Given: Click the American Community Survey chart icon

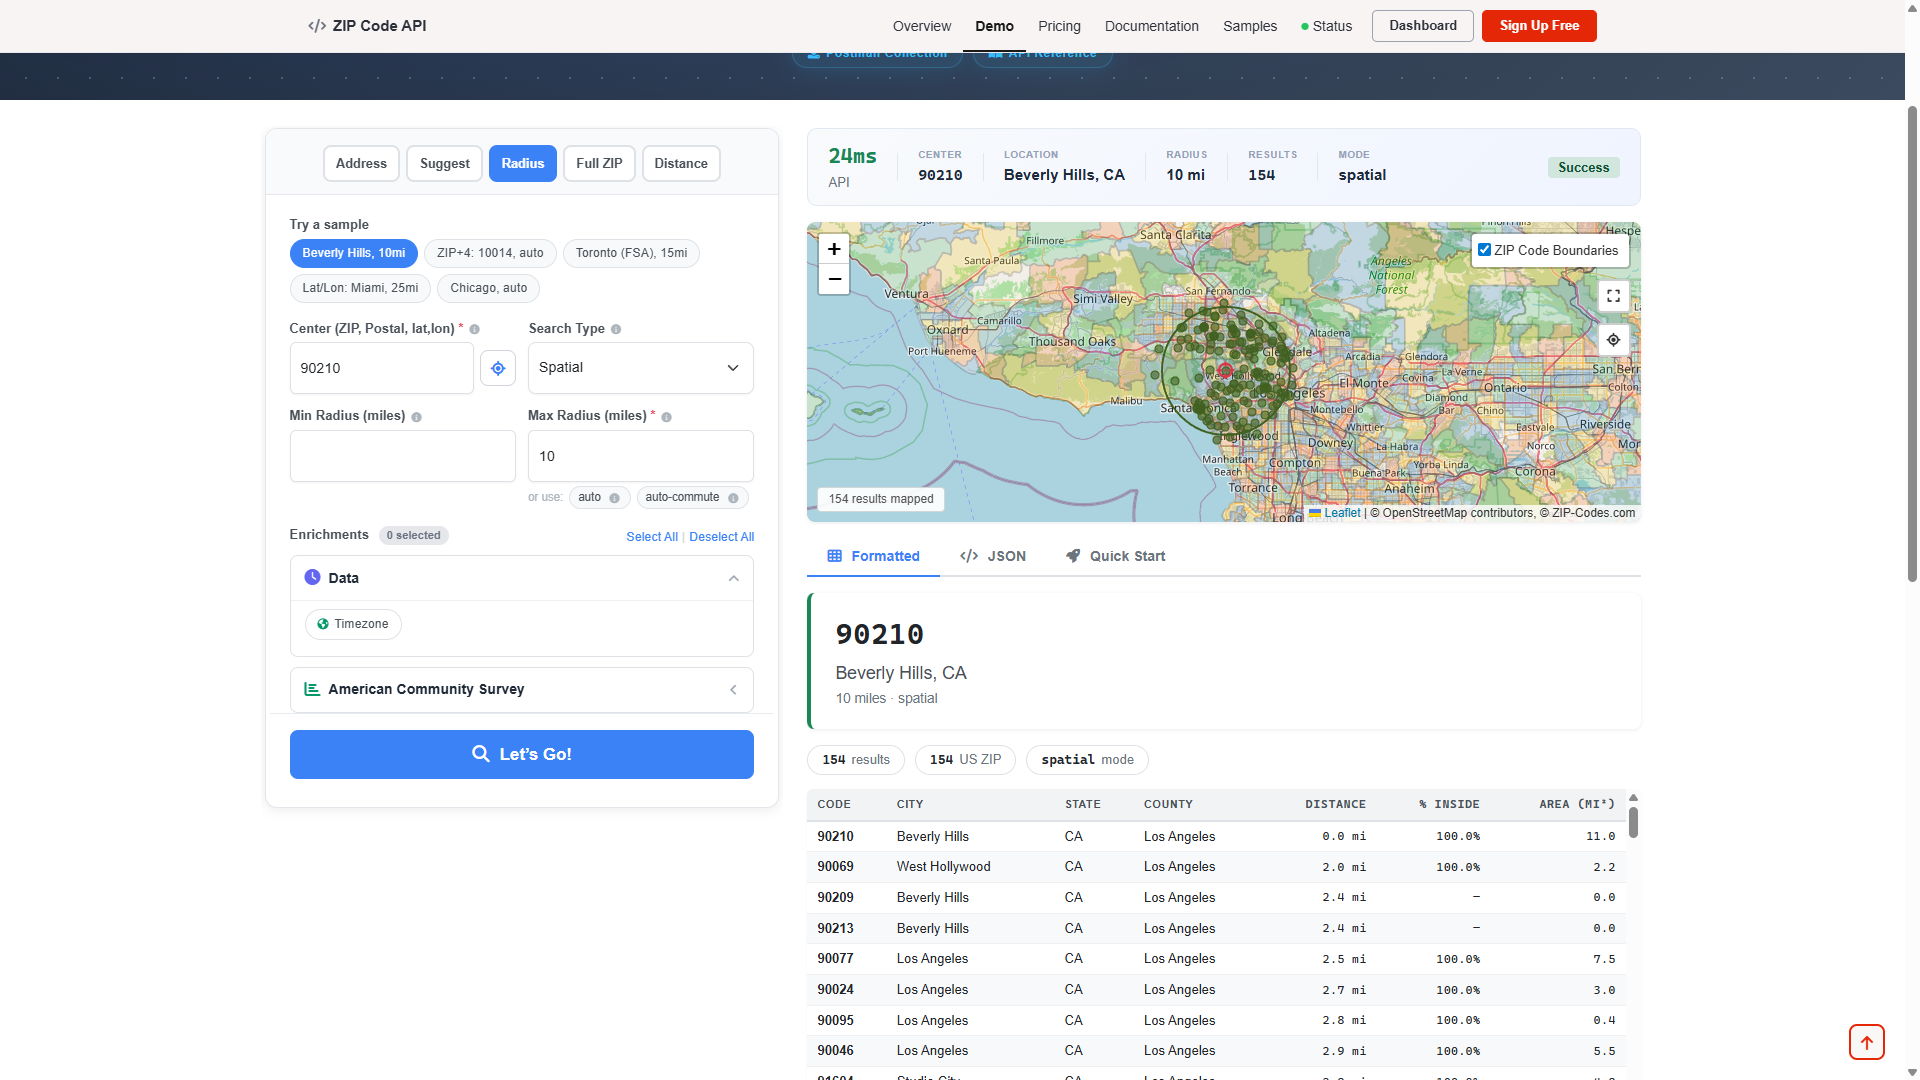Looking at the screenshot, I should pyautogui.click(x=312, y=689).
